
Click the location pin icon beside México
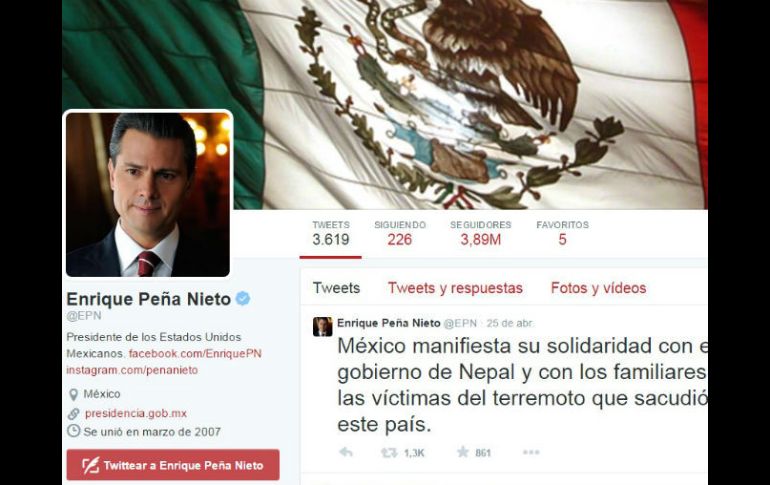pos(73,394)
